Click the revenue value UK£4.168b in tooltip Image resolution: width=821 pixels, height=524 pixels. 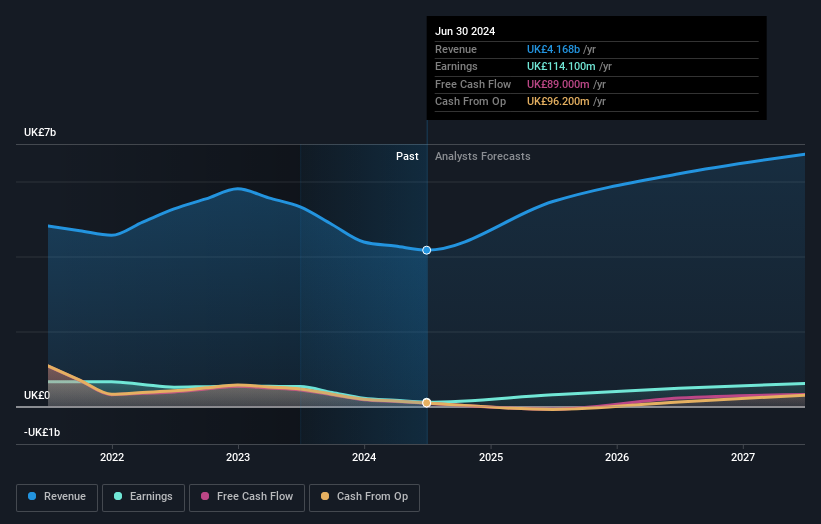[553, 49]
